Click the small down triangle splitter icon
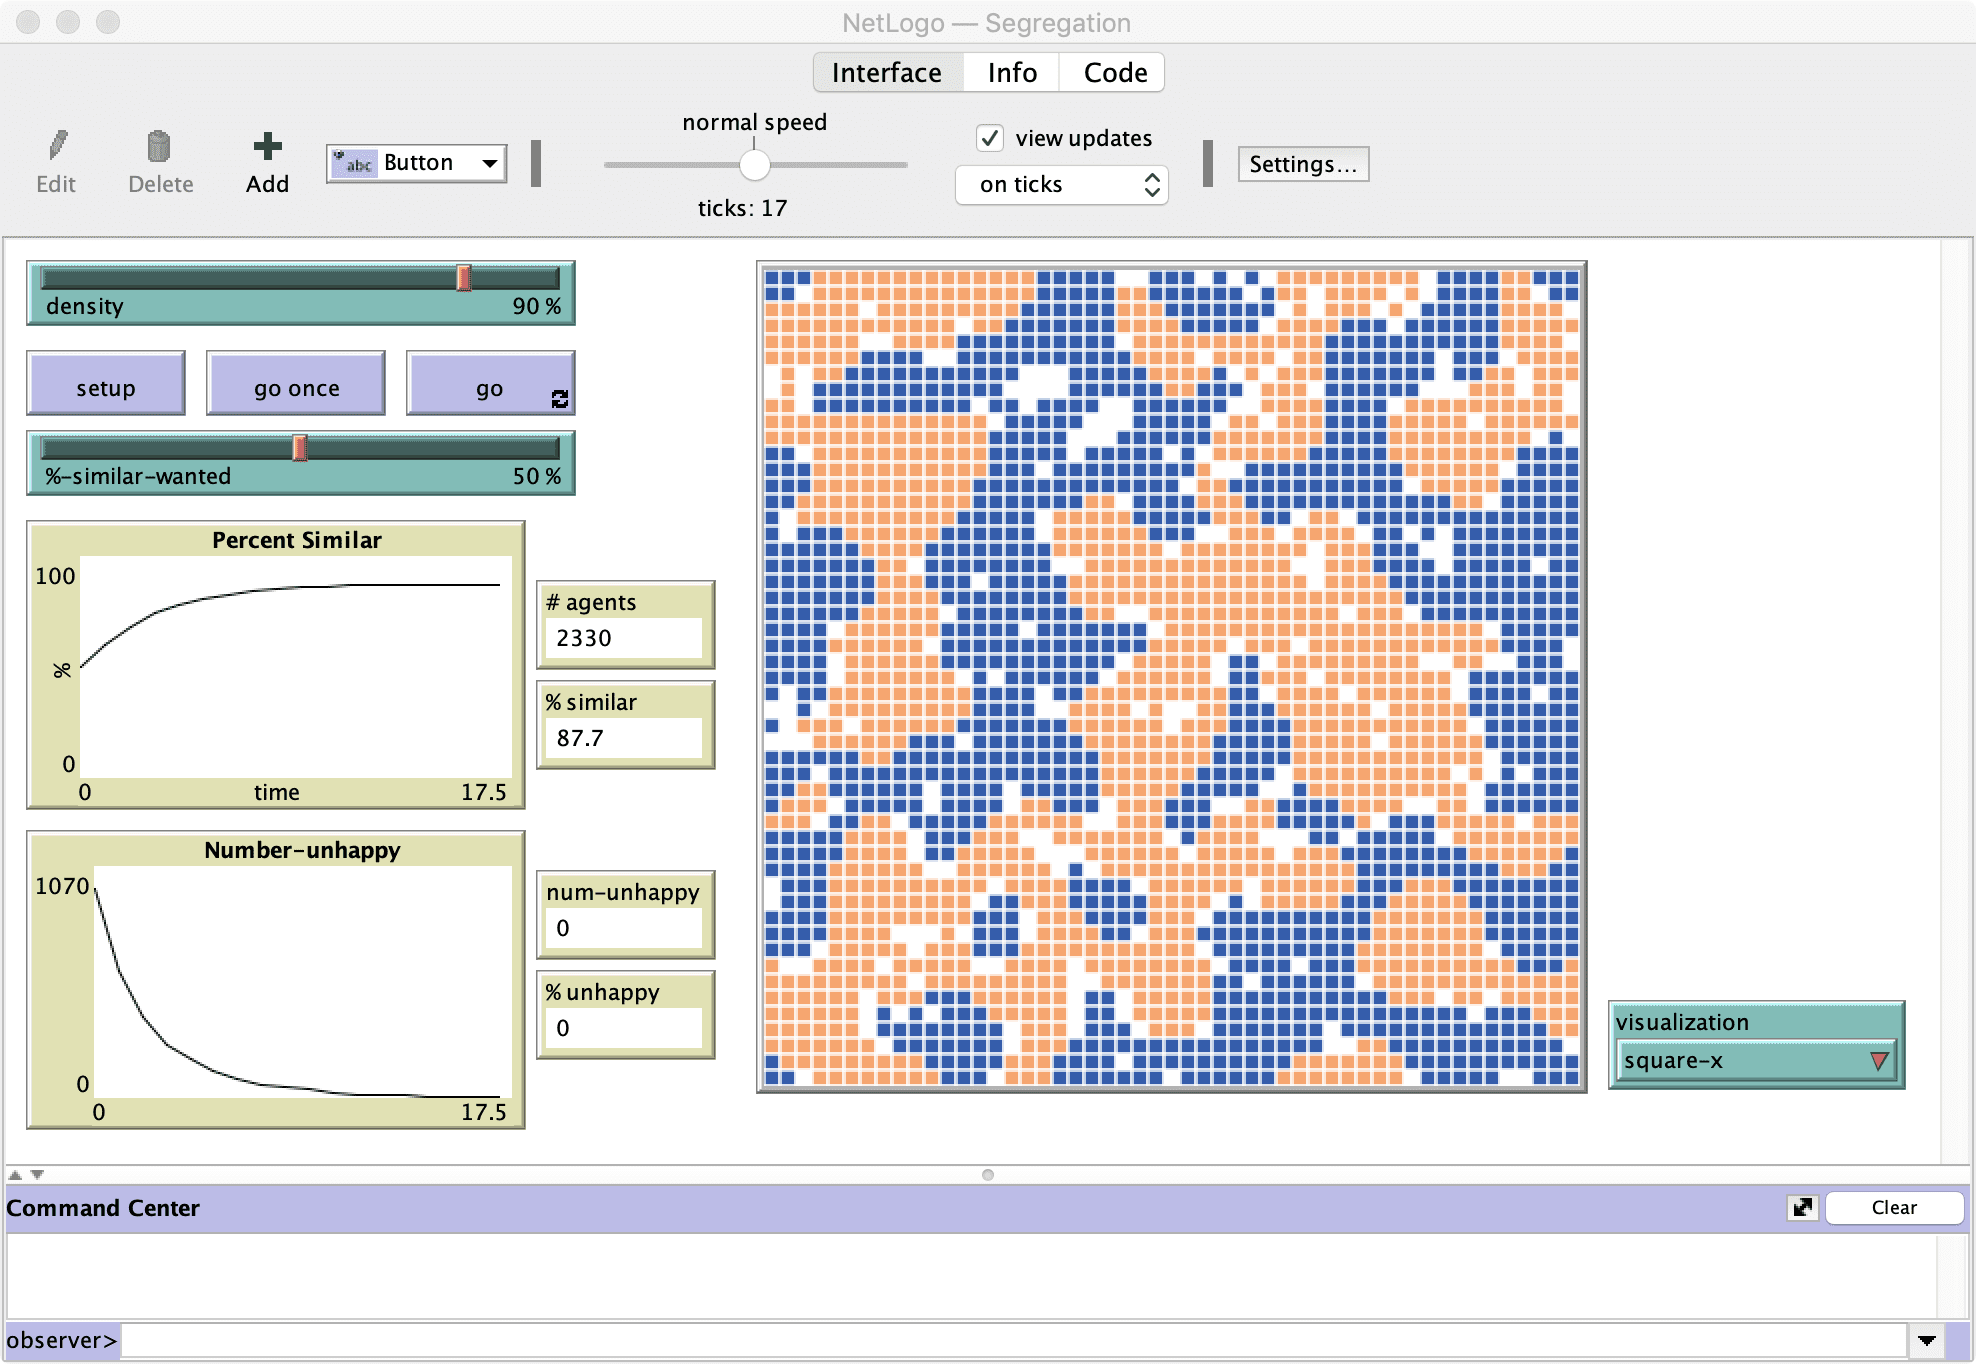The width and height of the screenshot is (1976, 1364). 38,1175
